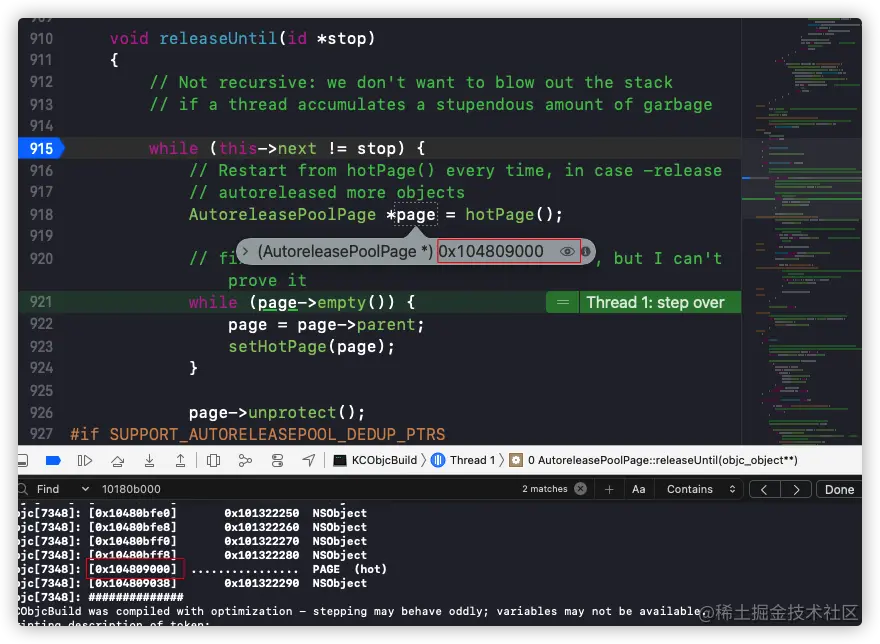880x644 pixels.
Task: Click the hotPage() call on line 918
Action: pyautogui.click(x=513, y=214)
